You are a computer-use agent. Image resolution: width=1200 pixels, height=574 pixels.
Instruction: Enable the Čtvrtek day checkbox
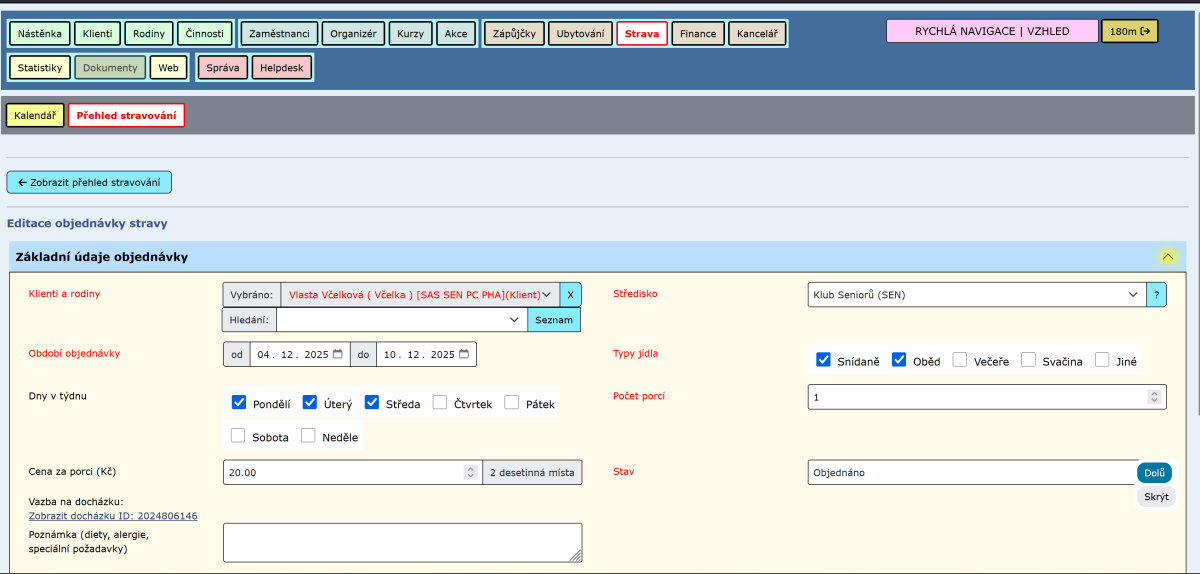pos(440,403)
